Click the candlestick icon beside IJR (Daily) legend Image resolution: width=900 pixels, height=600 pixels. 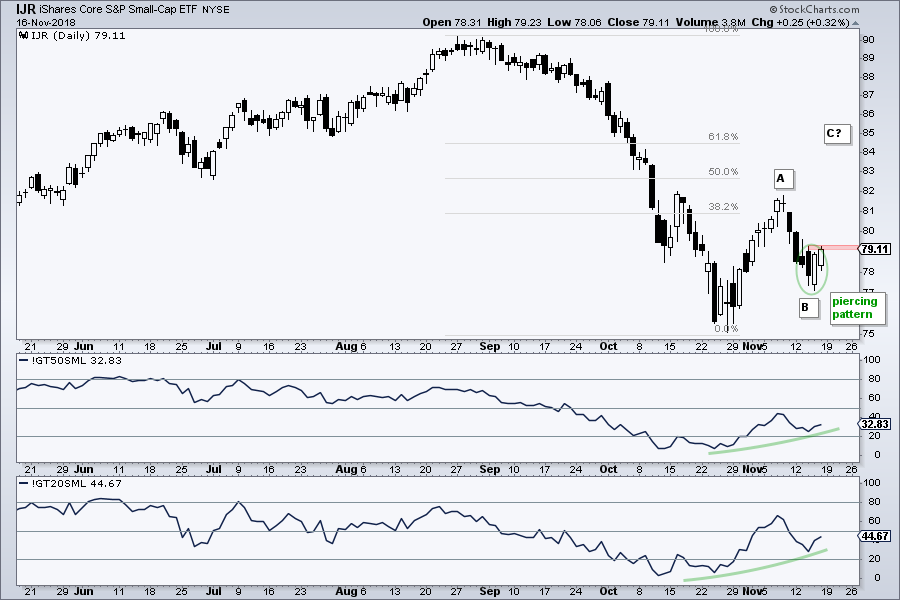click(23, 35)
